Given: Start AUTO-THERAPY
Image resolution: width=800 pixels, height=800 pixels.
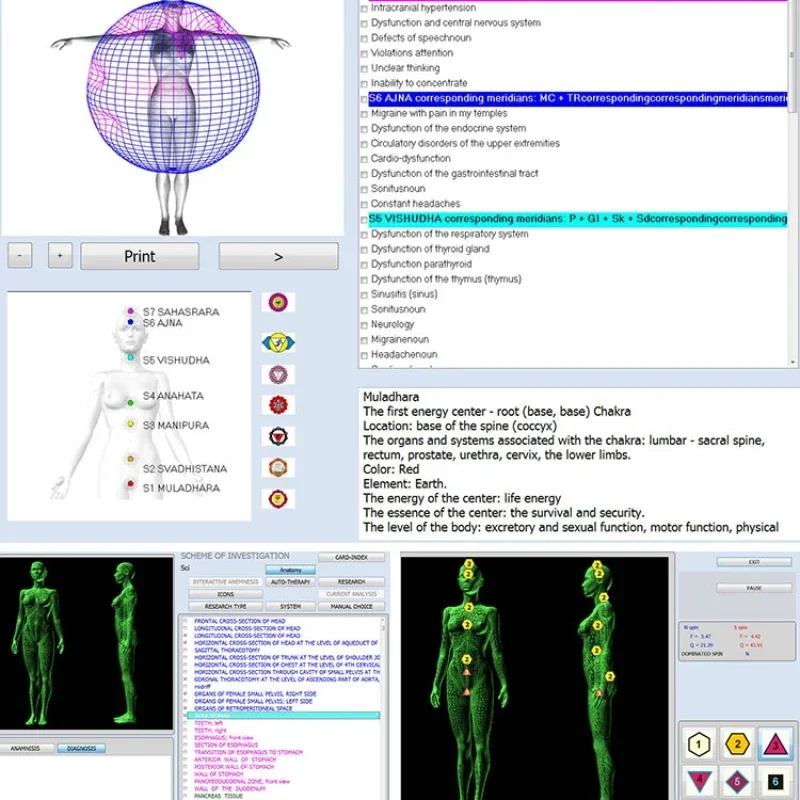Looking at the screenshot, I should click(290, 582).
